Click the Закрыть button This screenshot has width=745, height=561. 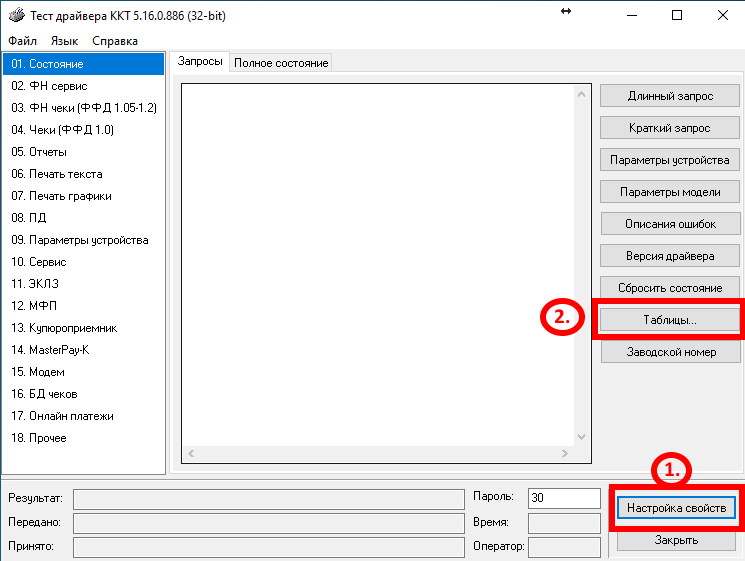point(676,540)
